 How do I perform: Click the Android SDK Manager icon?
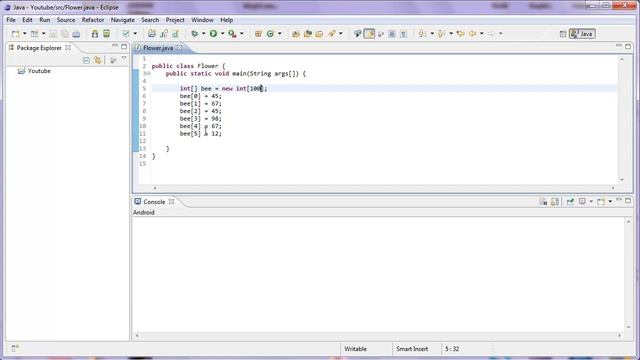[95, 34]
